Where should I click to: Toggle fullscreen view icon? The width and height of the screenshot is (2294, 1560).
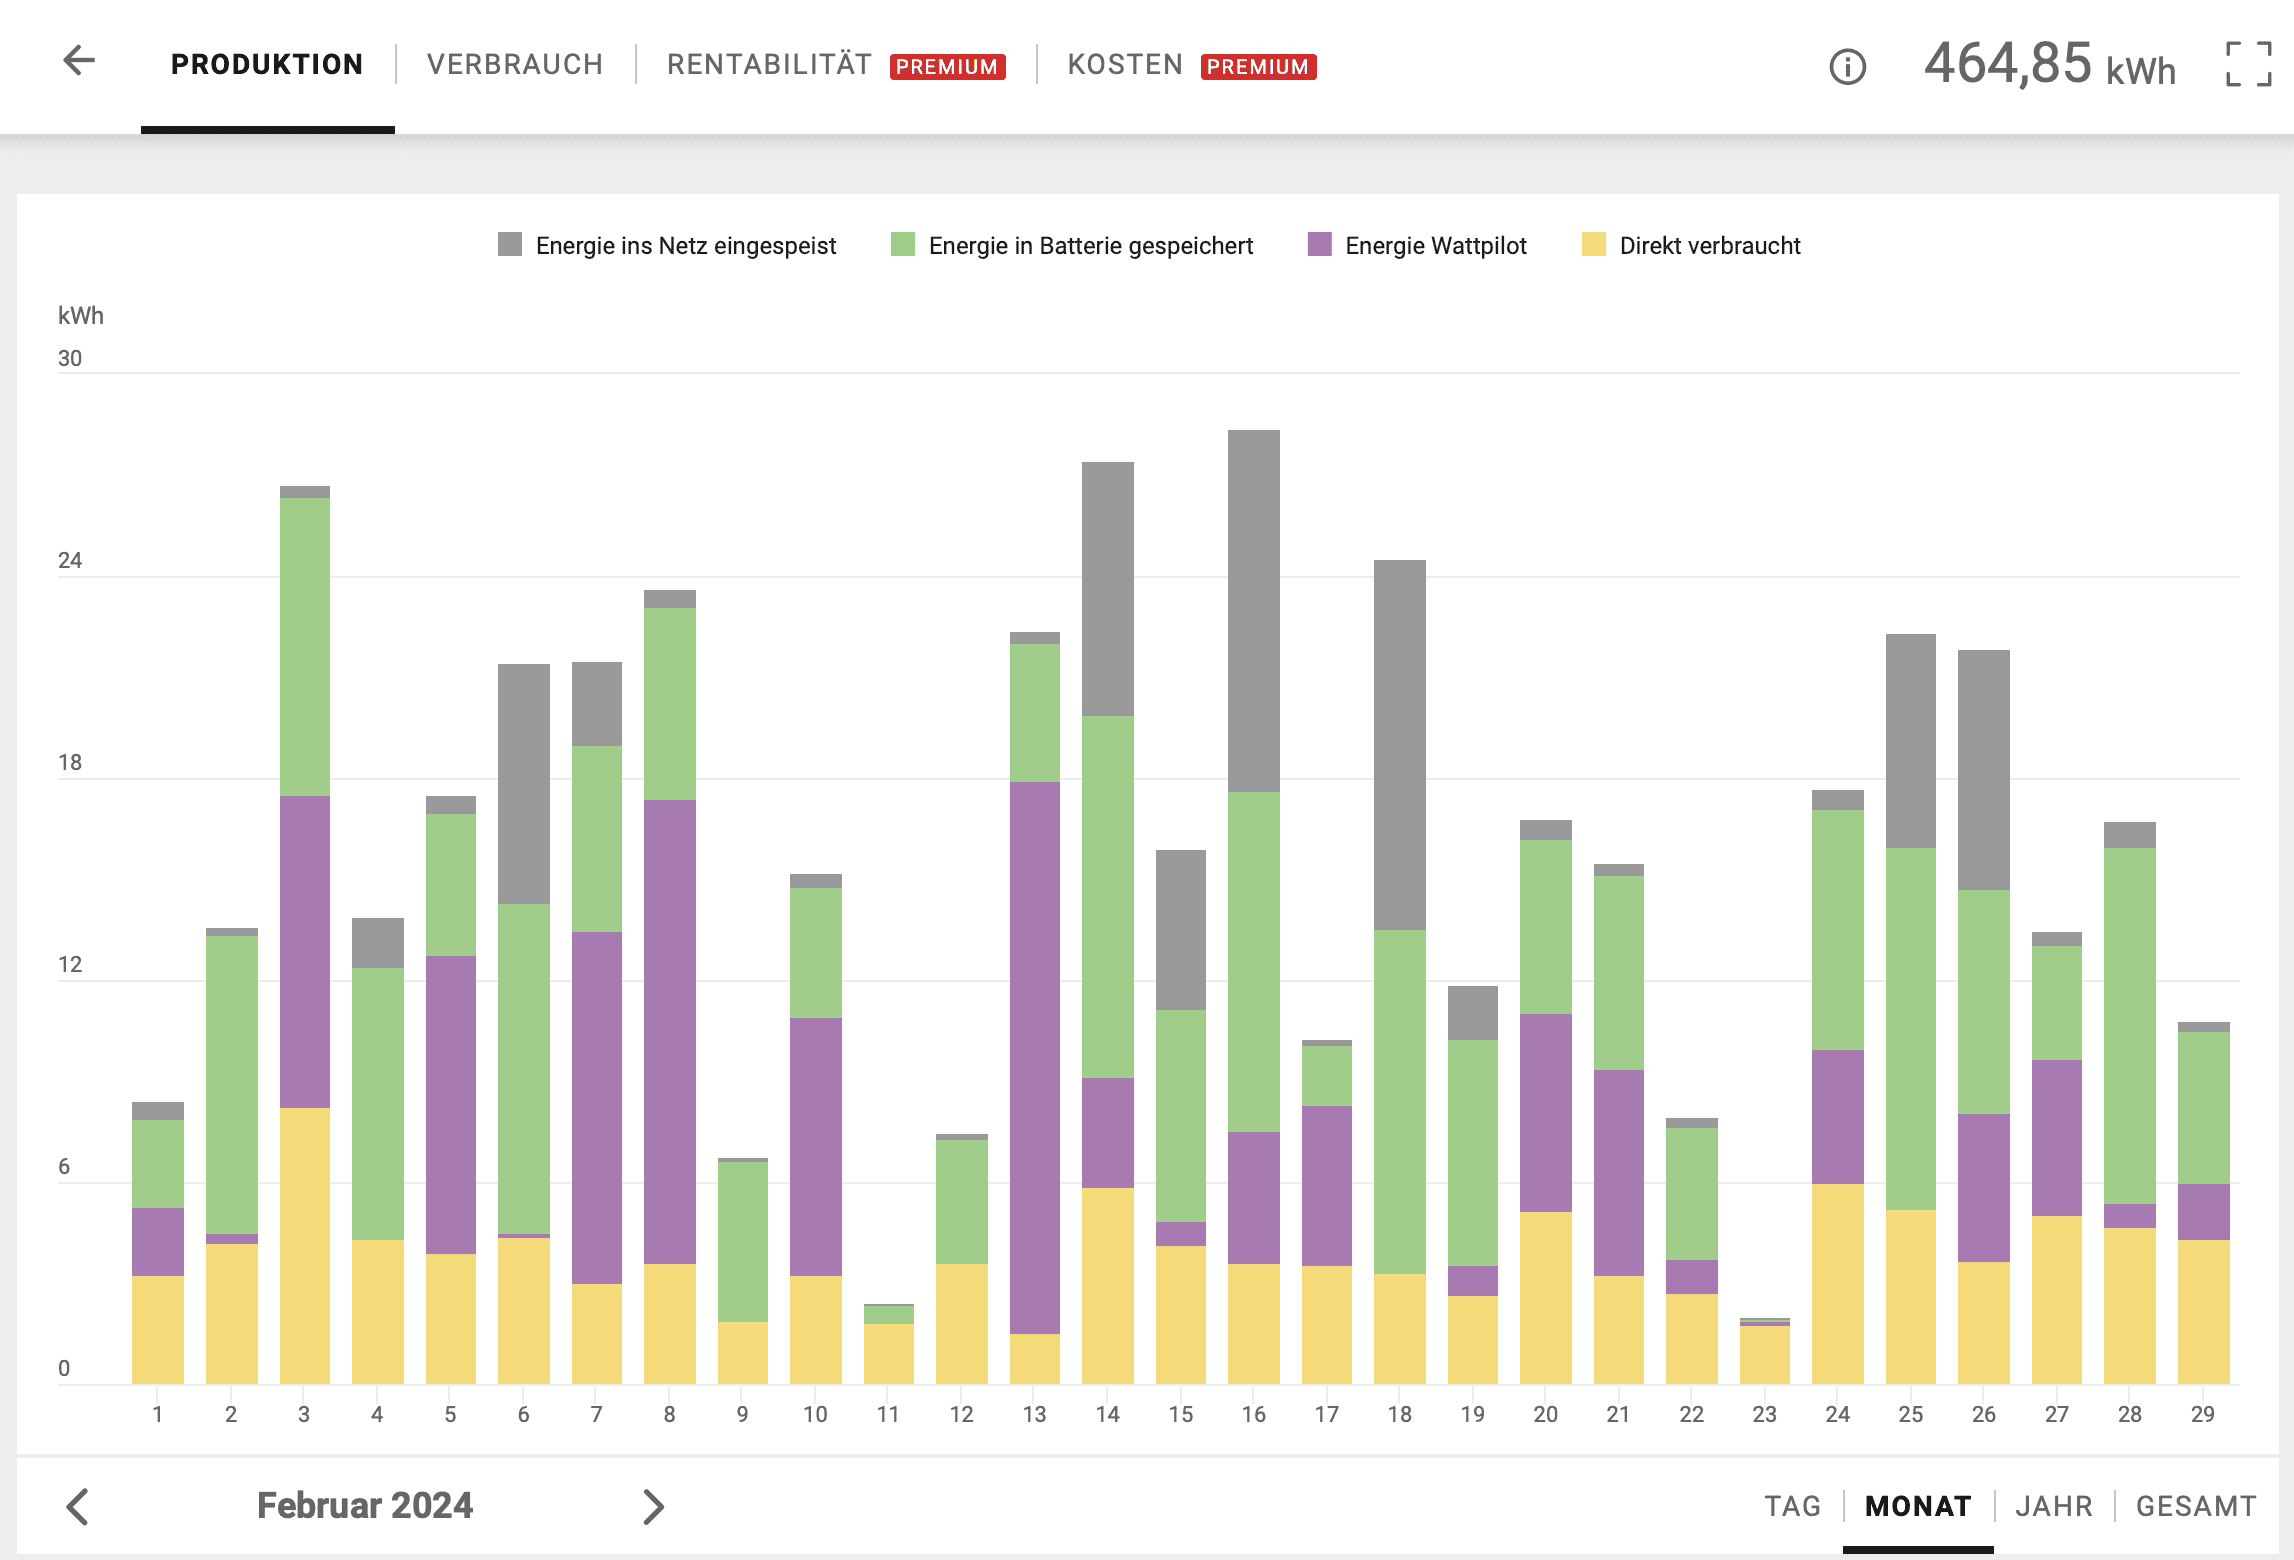pyautogui.click(x=2249, y=65)
